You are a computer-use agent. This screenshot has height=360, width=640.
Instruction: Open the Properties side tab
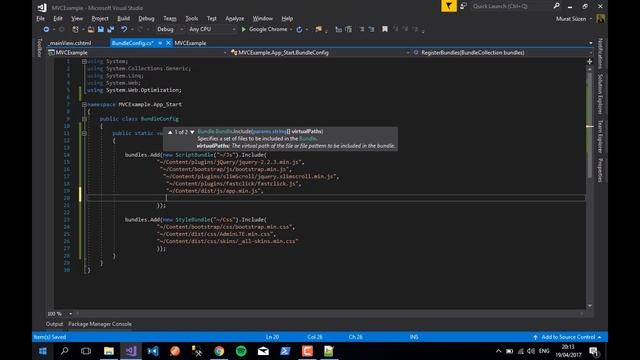[x=600, y=170]
